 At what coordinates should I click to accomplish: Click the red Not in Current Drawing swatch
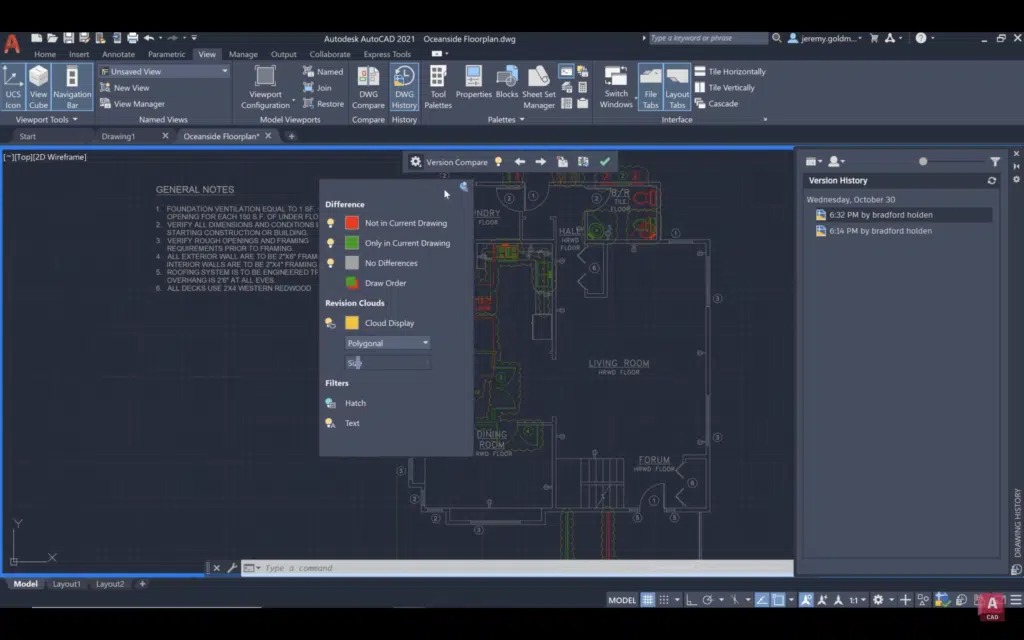click(x=352, y=223)
